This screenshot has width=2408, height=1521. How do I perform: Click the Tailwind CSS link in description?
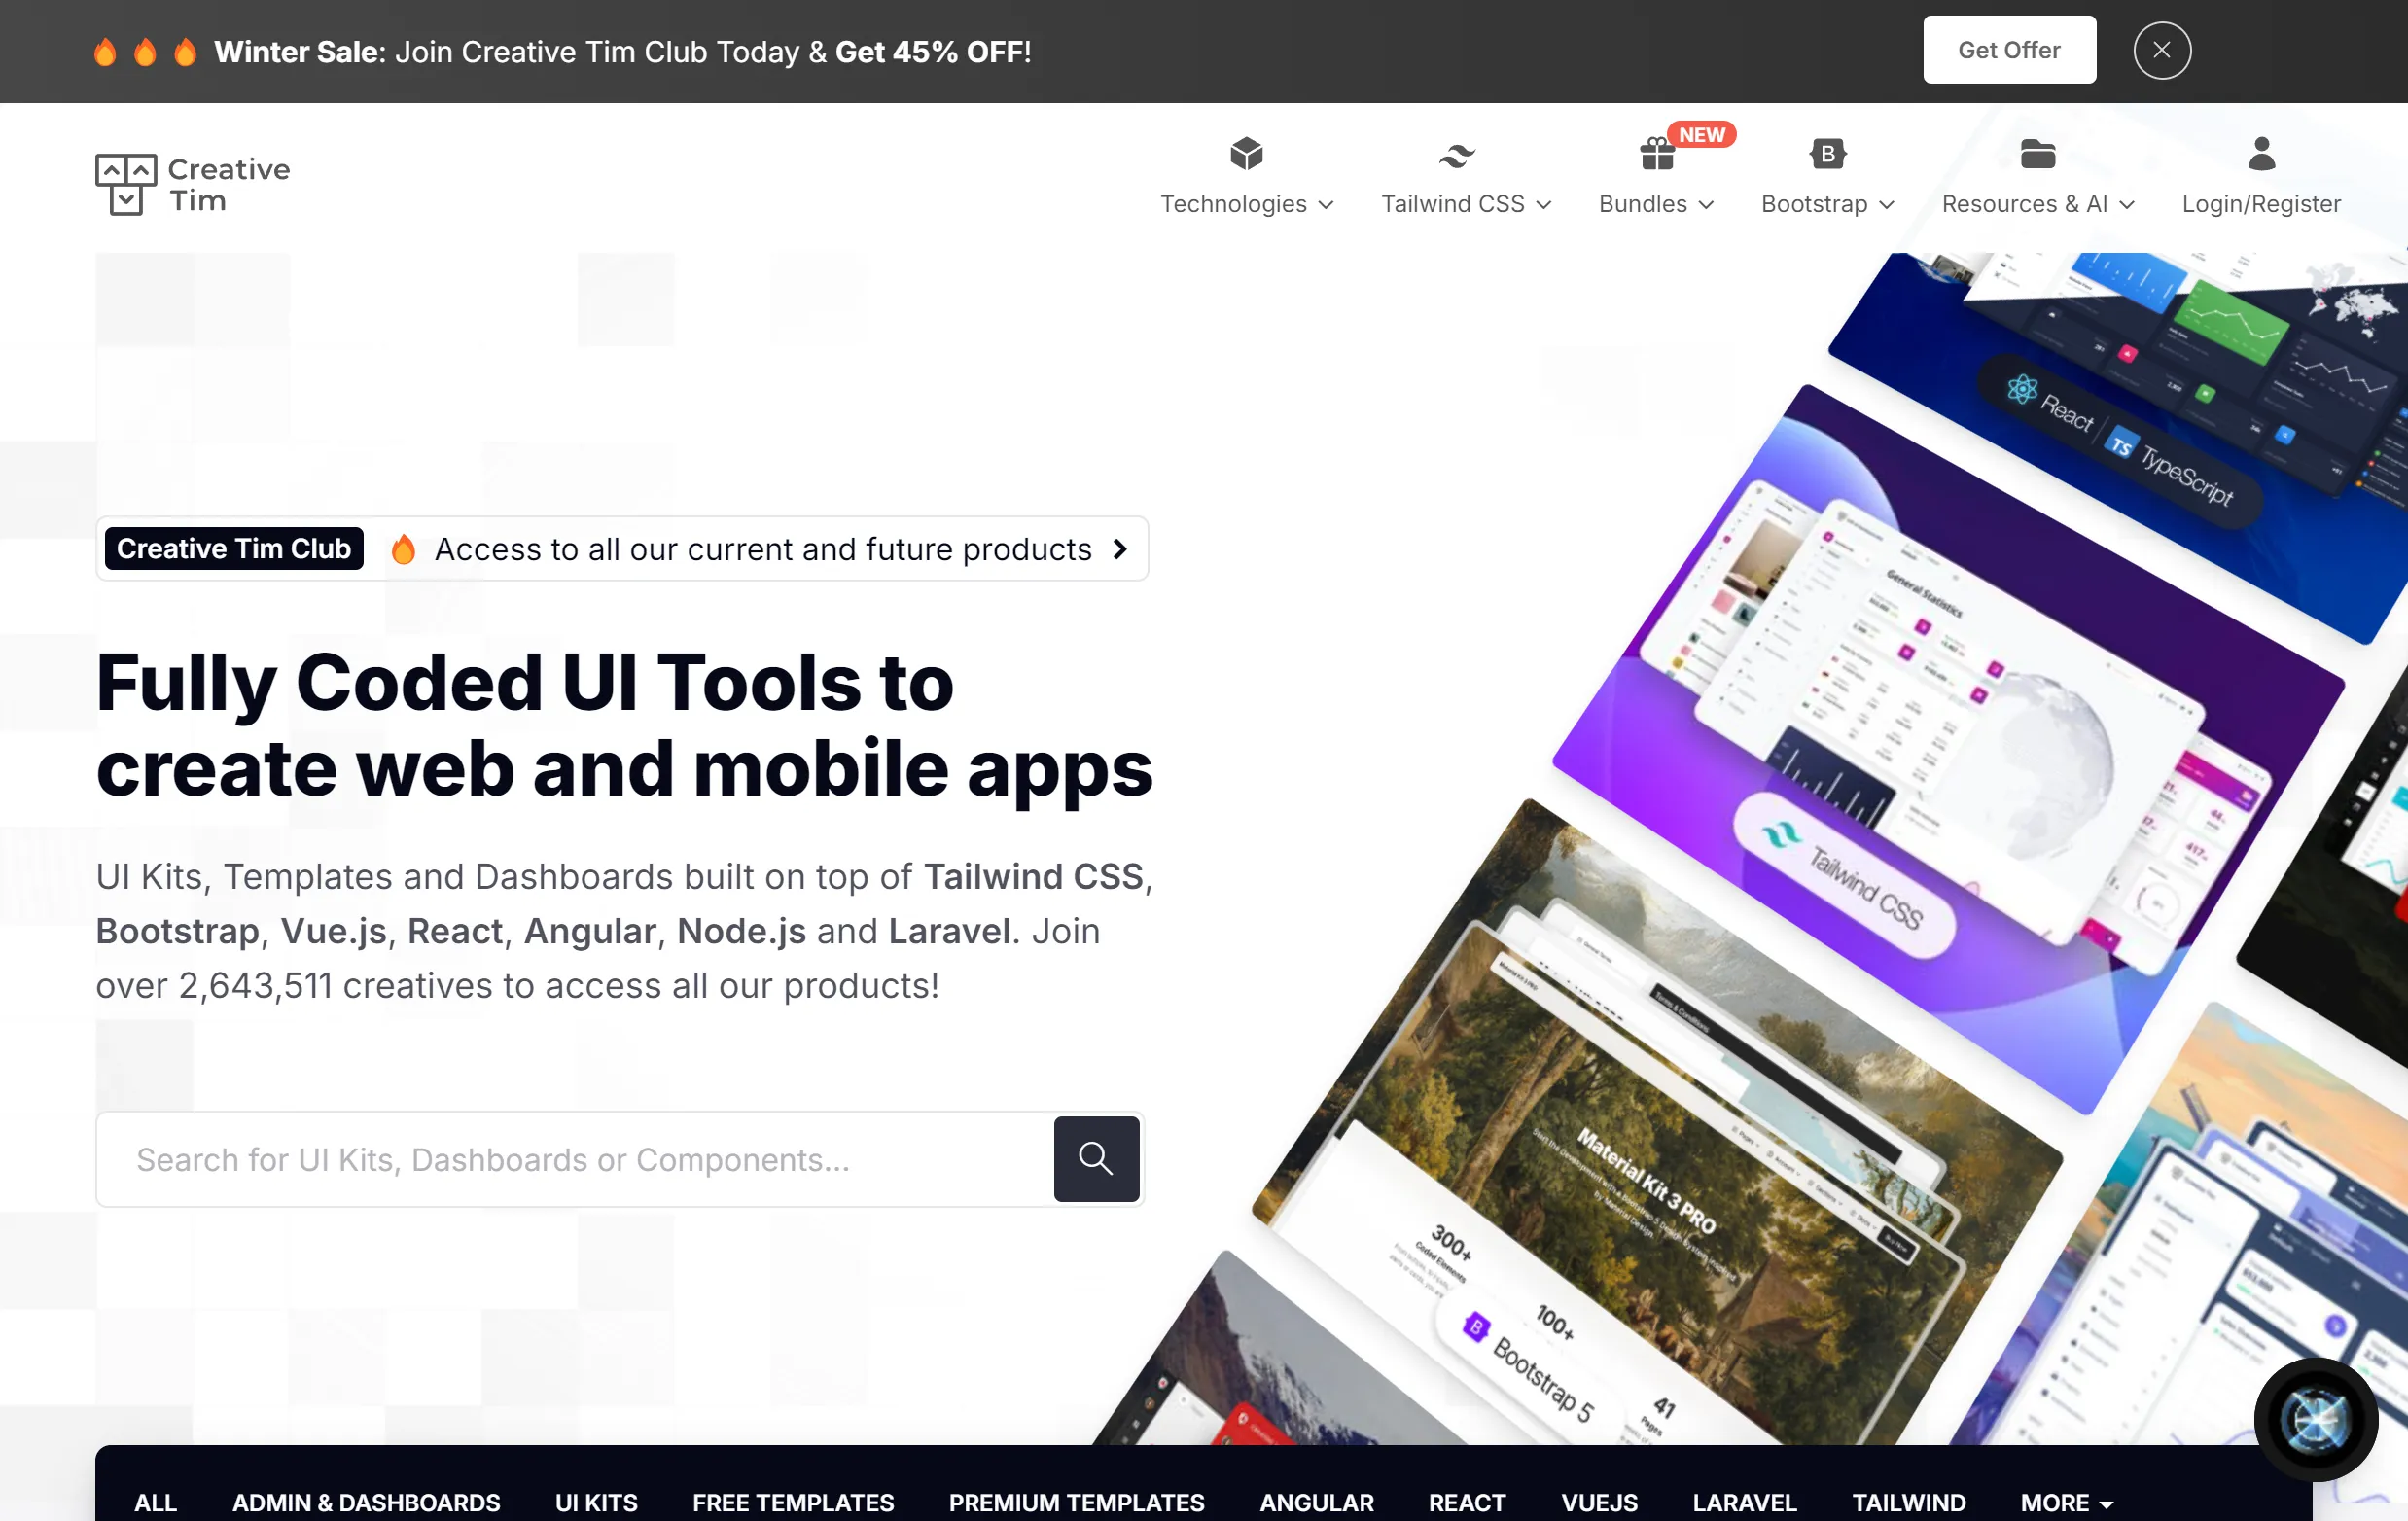(1033, 876)
